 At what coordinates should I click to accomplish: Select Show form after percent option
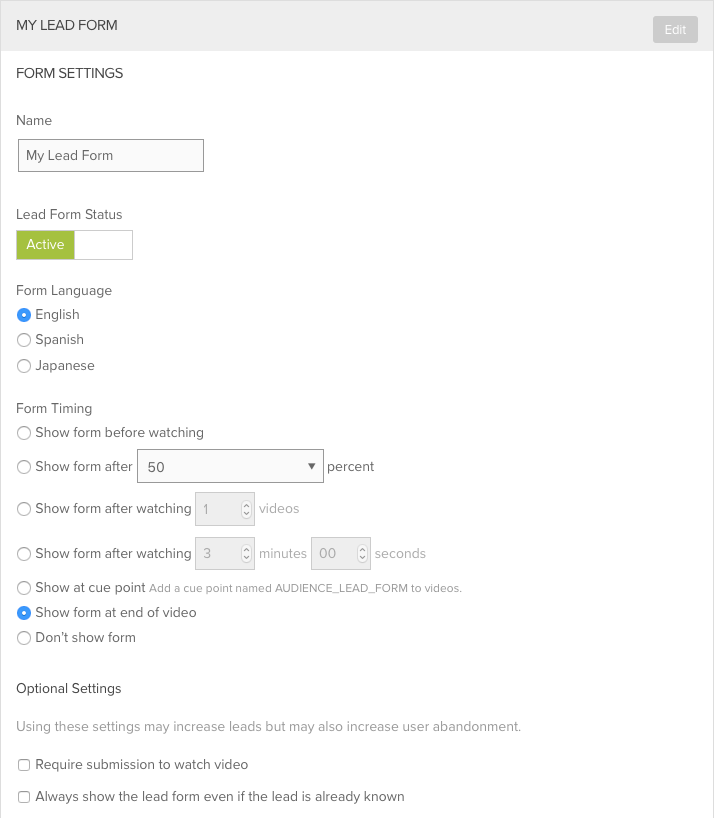24,467
